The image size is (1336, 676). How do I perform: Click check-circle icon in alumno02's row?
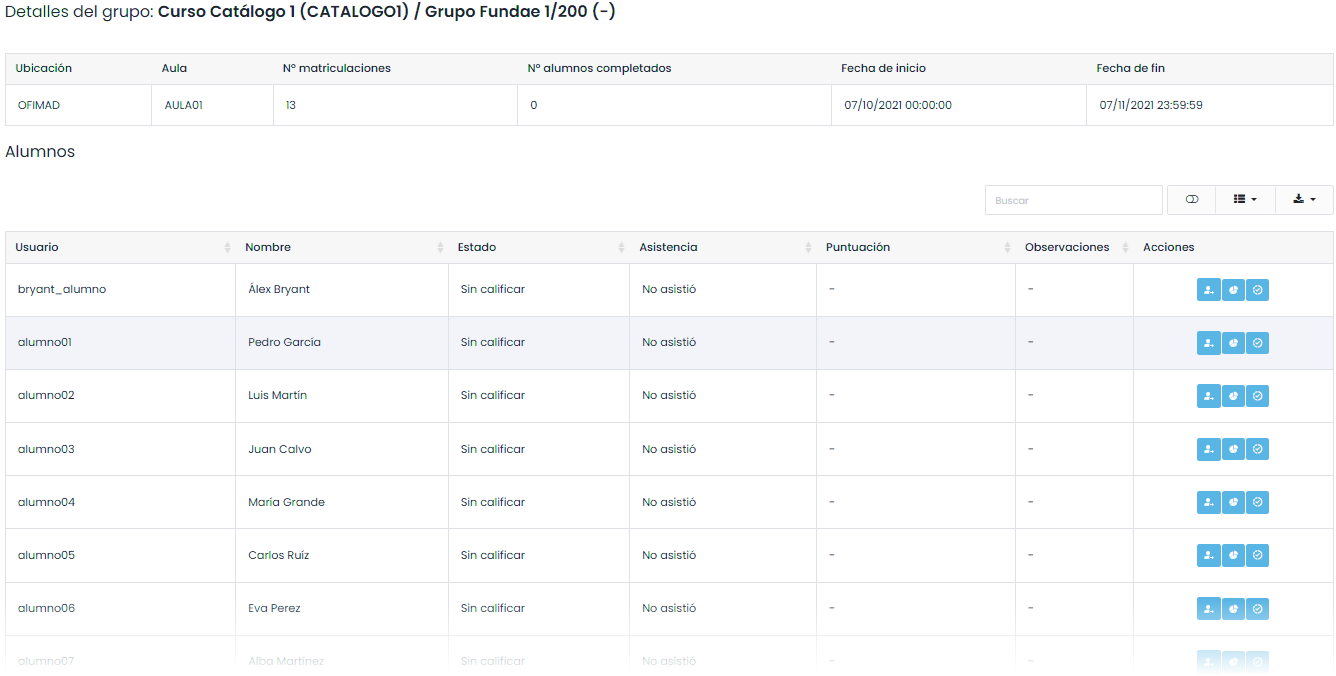tap(1258, 396)
